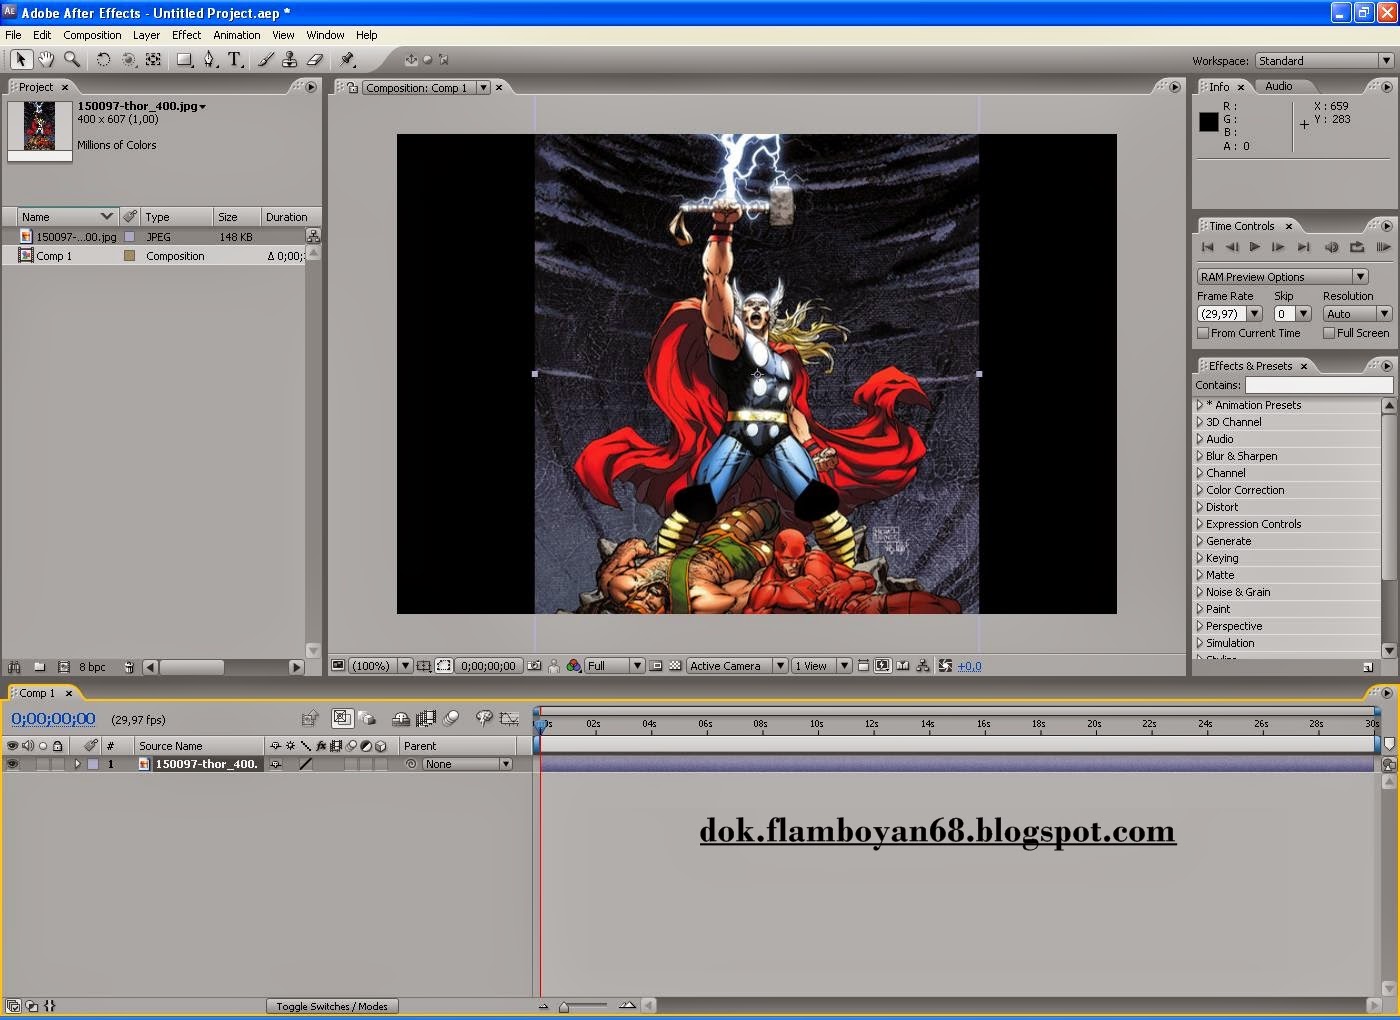Open the magnification 100% dropdown
Viewport: 1400px width, 1020px height.
point(380,666)
